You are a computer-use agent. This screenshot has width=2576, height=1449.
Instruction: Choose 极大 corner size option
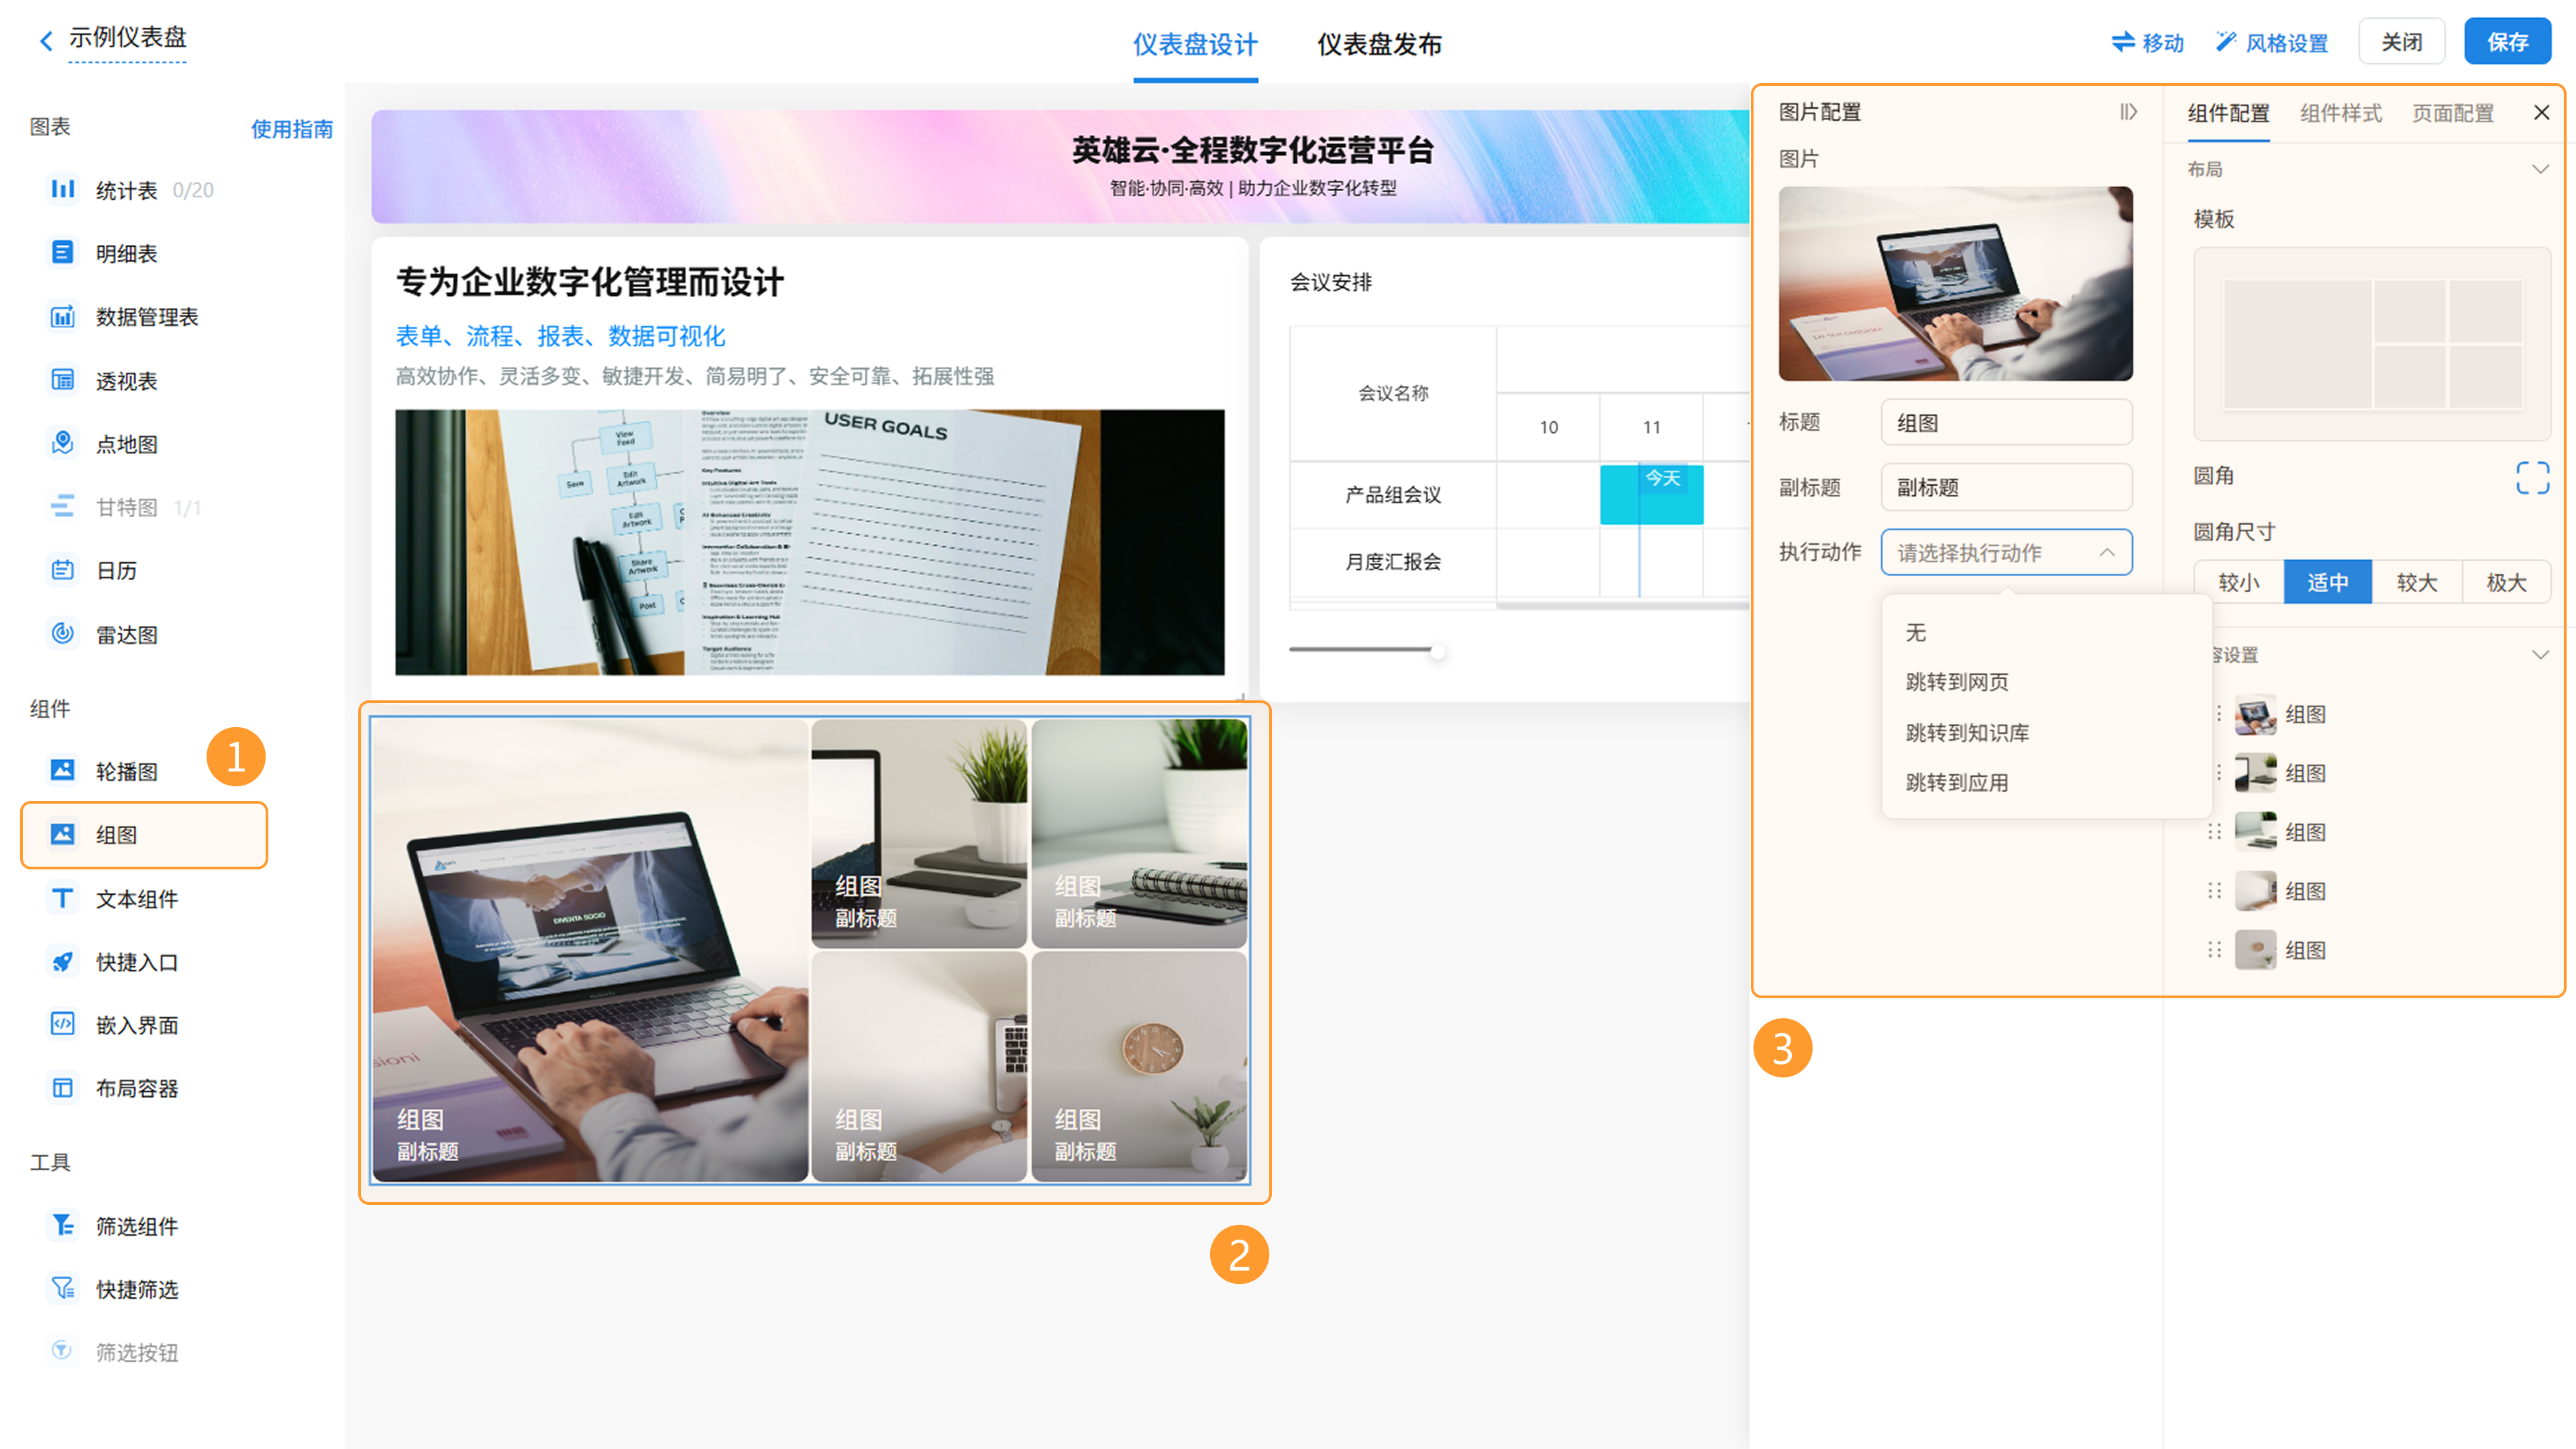click(x=2506, y=582)
